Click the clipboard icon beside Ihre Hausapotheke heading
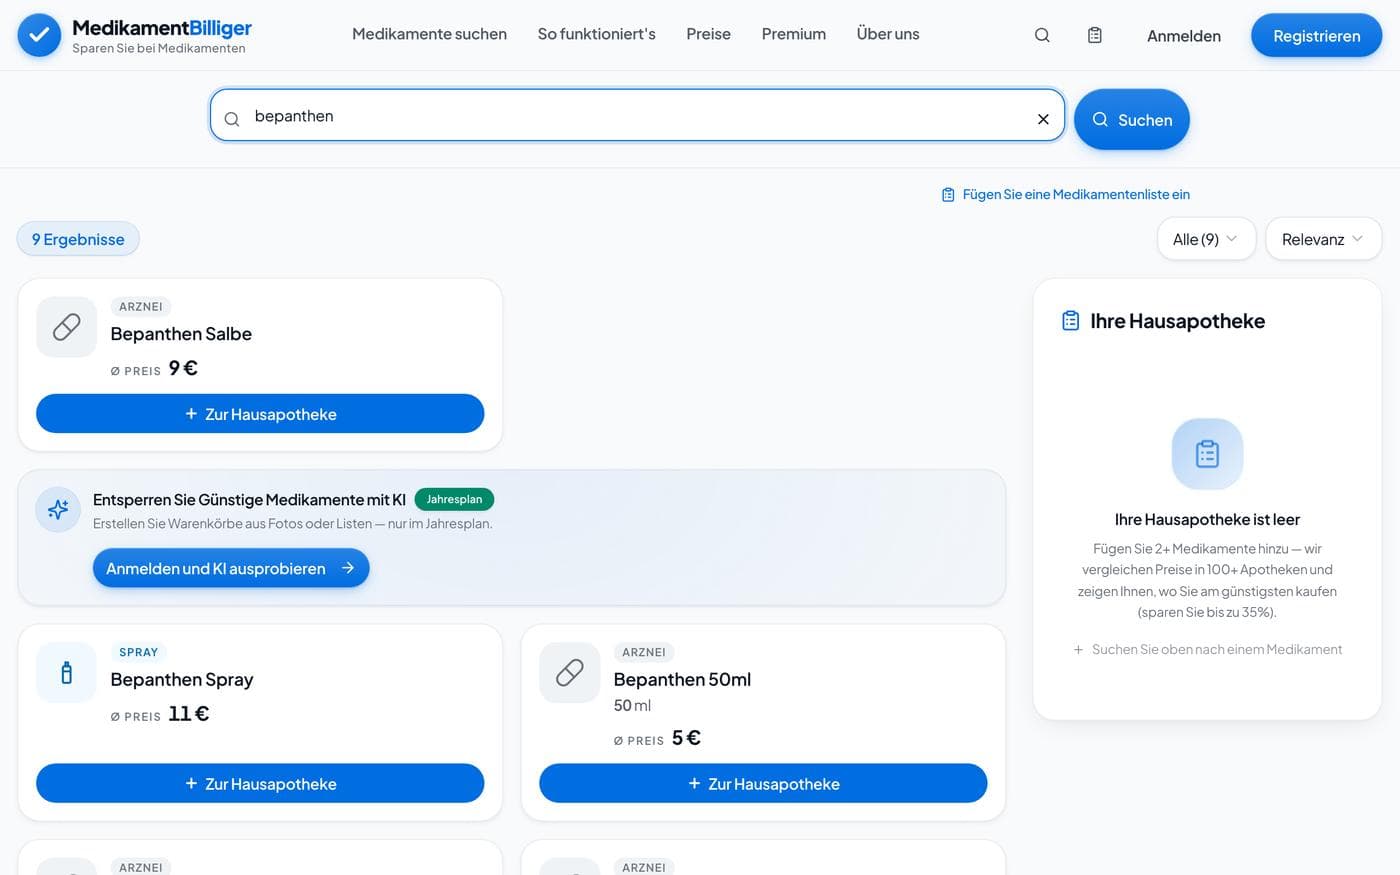Viewport: 1400px width, 875px height. coord(1070,321)
